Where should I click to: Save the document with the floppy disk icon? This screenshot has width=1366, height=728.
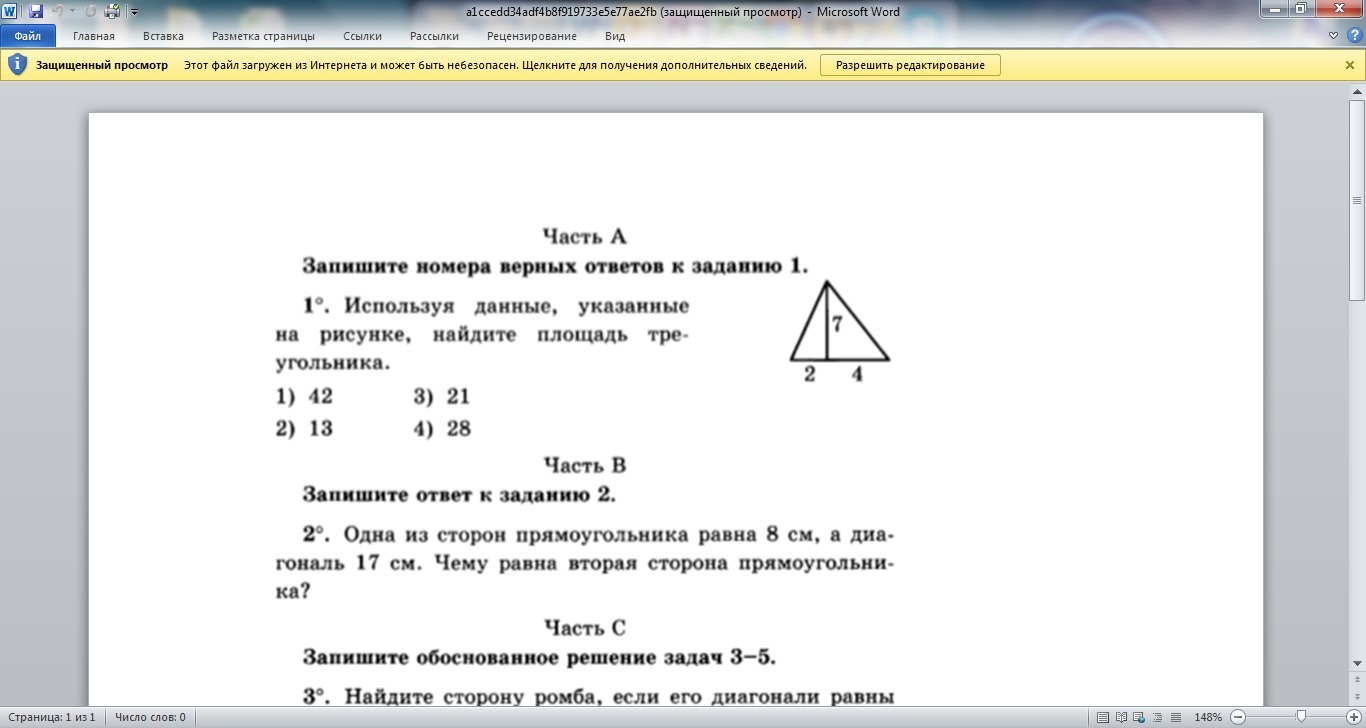pyautogui.click(x=36, y=12)
